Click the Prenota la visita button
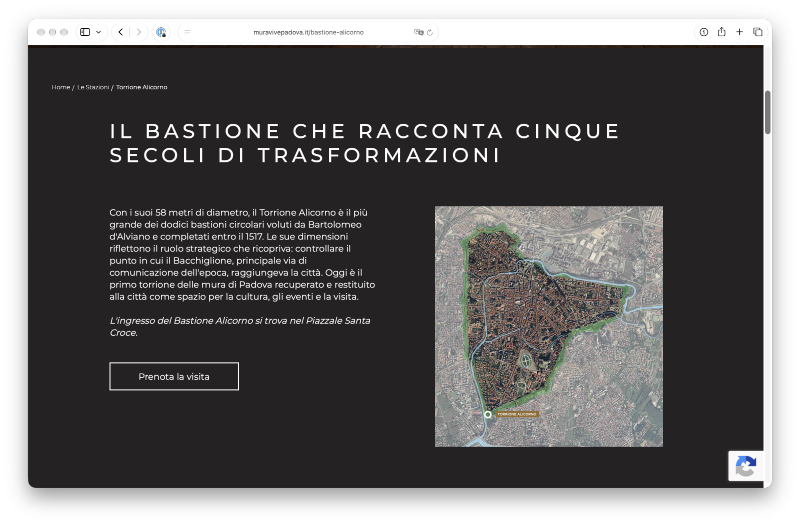800x525 pixels. click(x=174, y=377)
